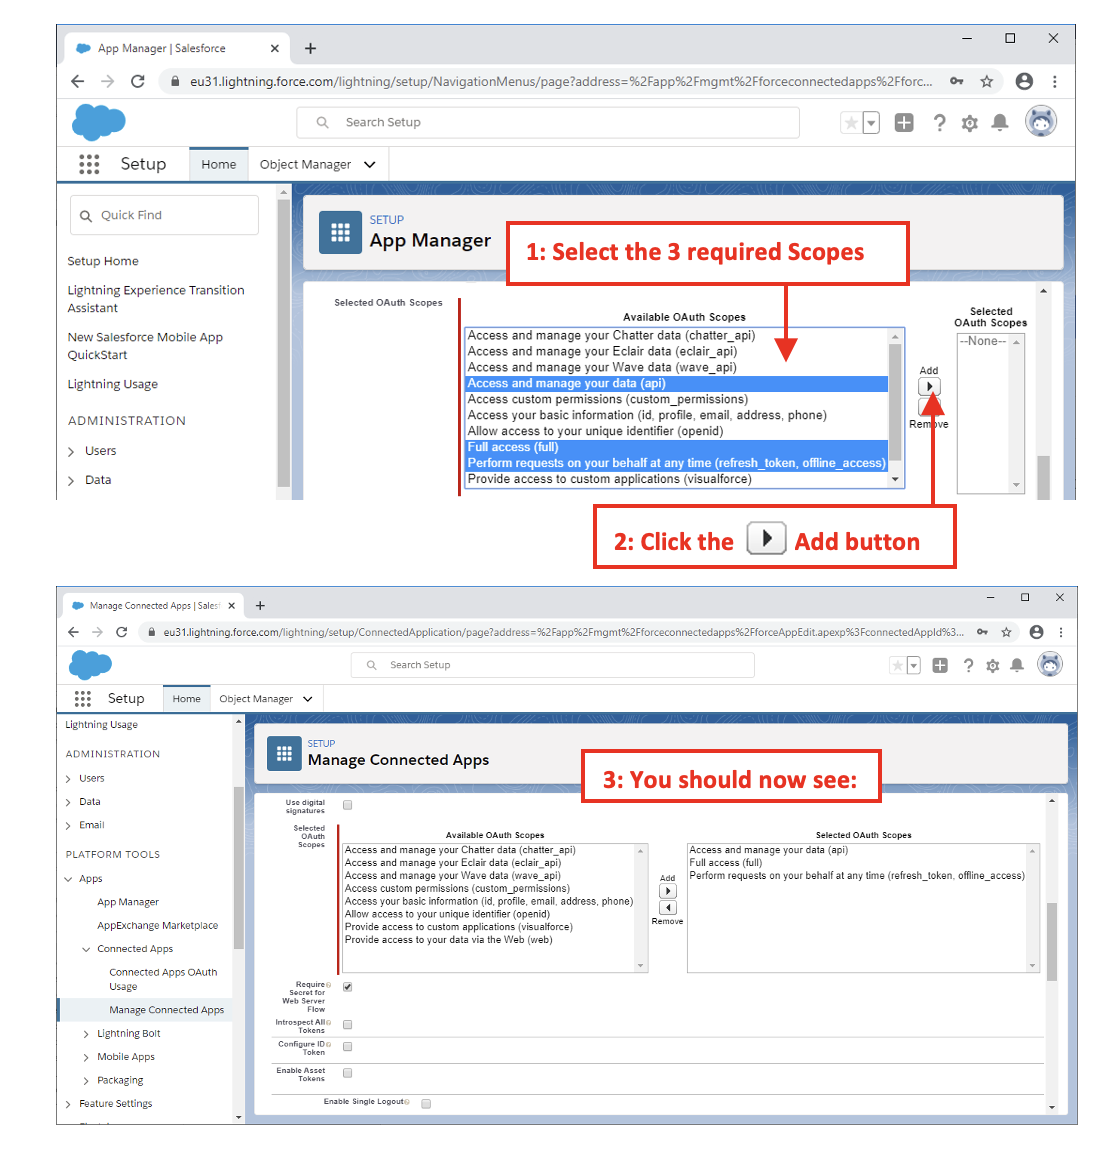Enable the Use digital signatures checkbox
Screen dimensions: 1120x1164
click(348, 805)
